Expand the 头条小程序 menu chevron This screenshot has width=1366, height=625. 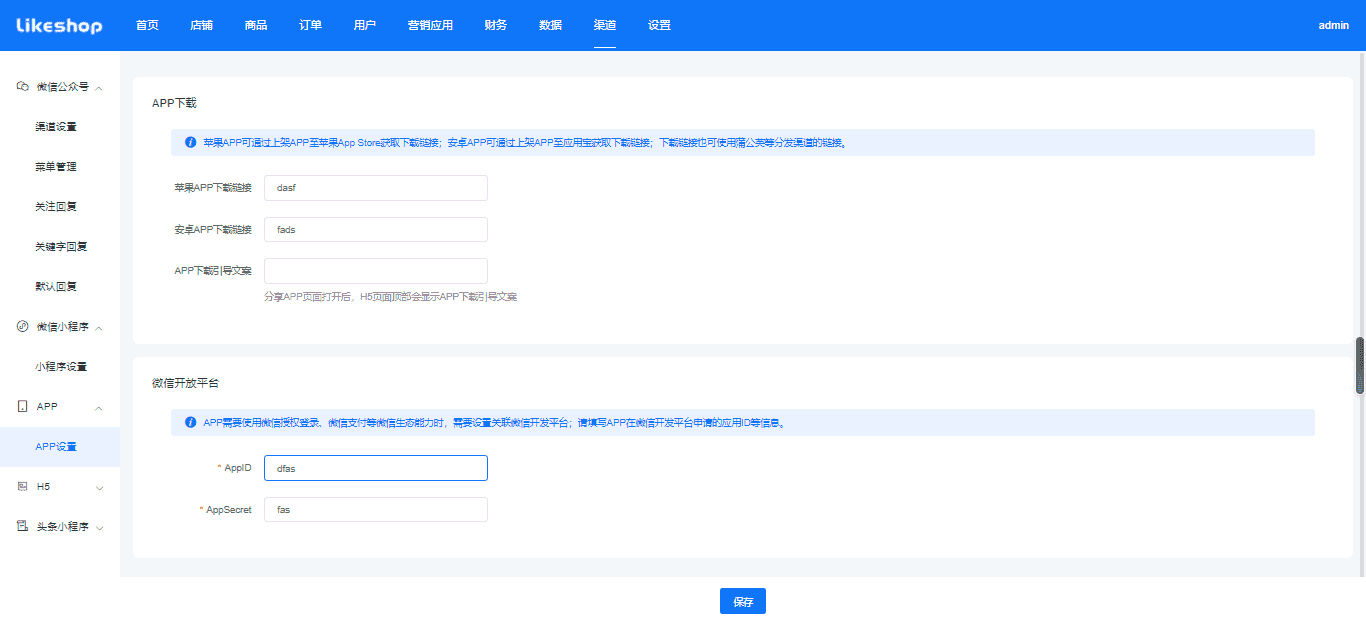(x=99, y=527)
